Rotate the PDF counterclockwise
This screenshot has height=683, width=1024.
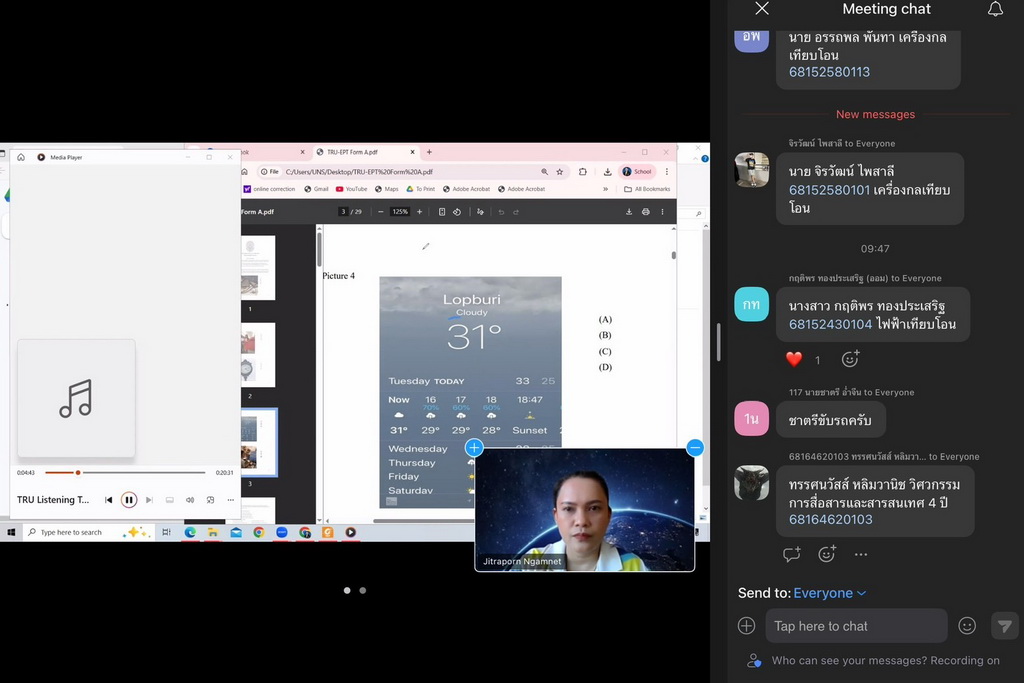click(457, 212)
